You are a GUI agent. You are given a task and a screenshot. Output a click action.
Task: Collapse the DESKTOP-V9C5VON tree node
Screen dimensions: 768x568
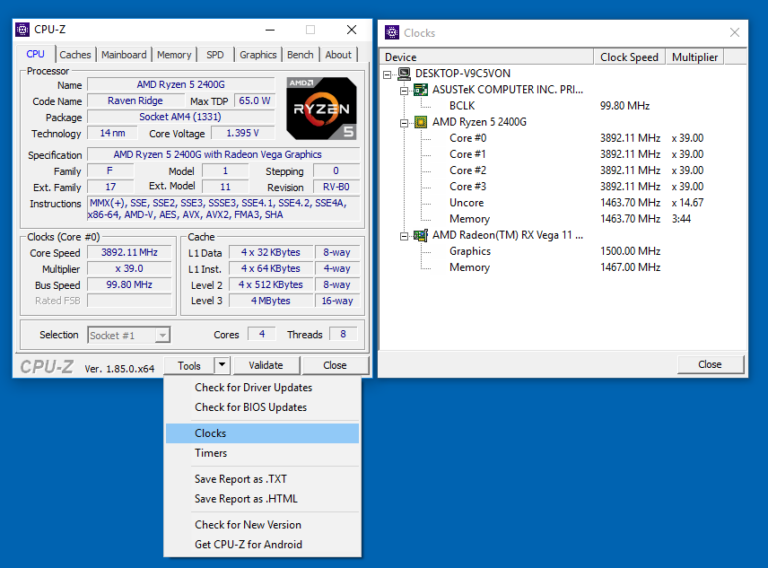pyautogui.click(x=387, y=75)
